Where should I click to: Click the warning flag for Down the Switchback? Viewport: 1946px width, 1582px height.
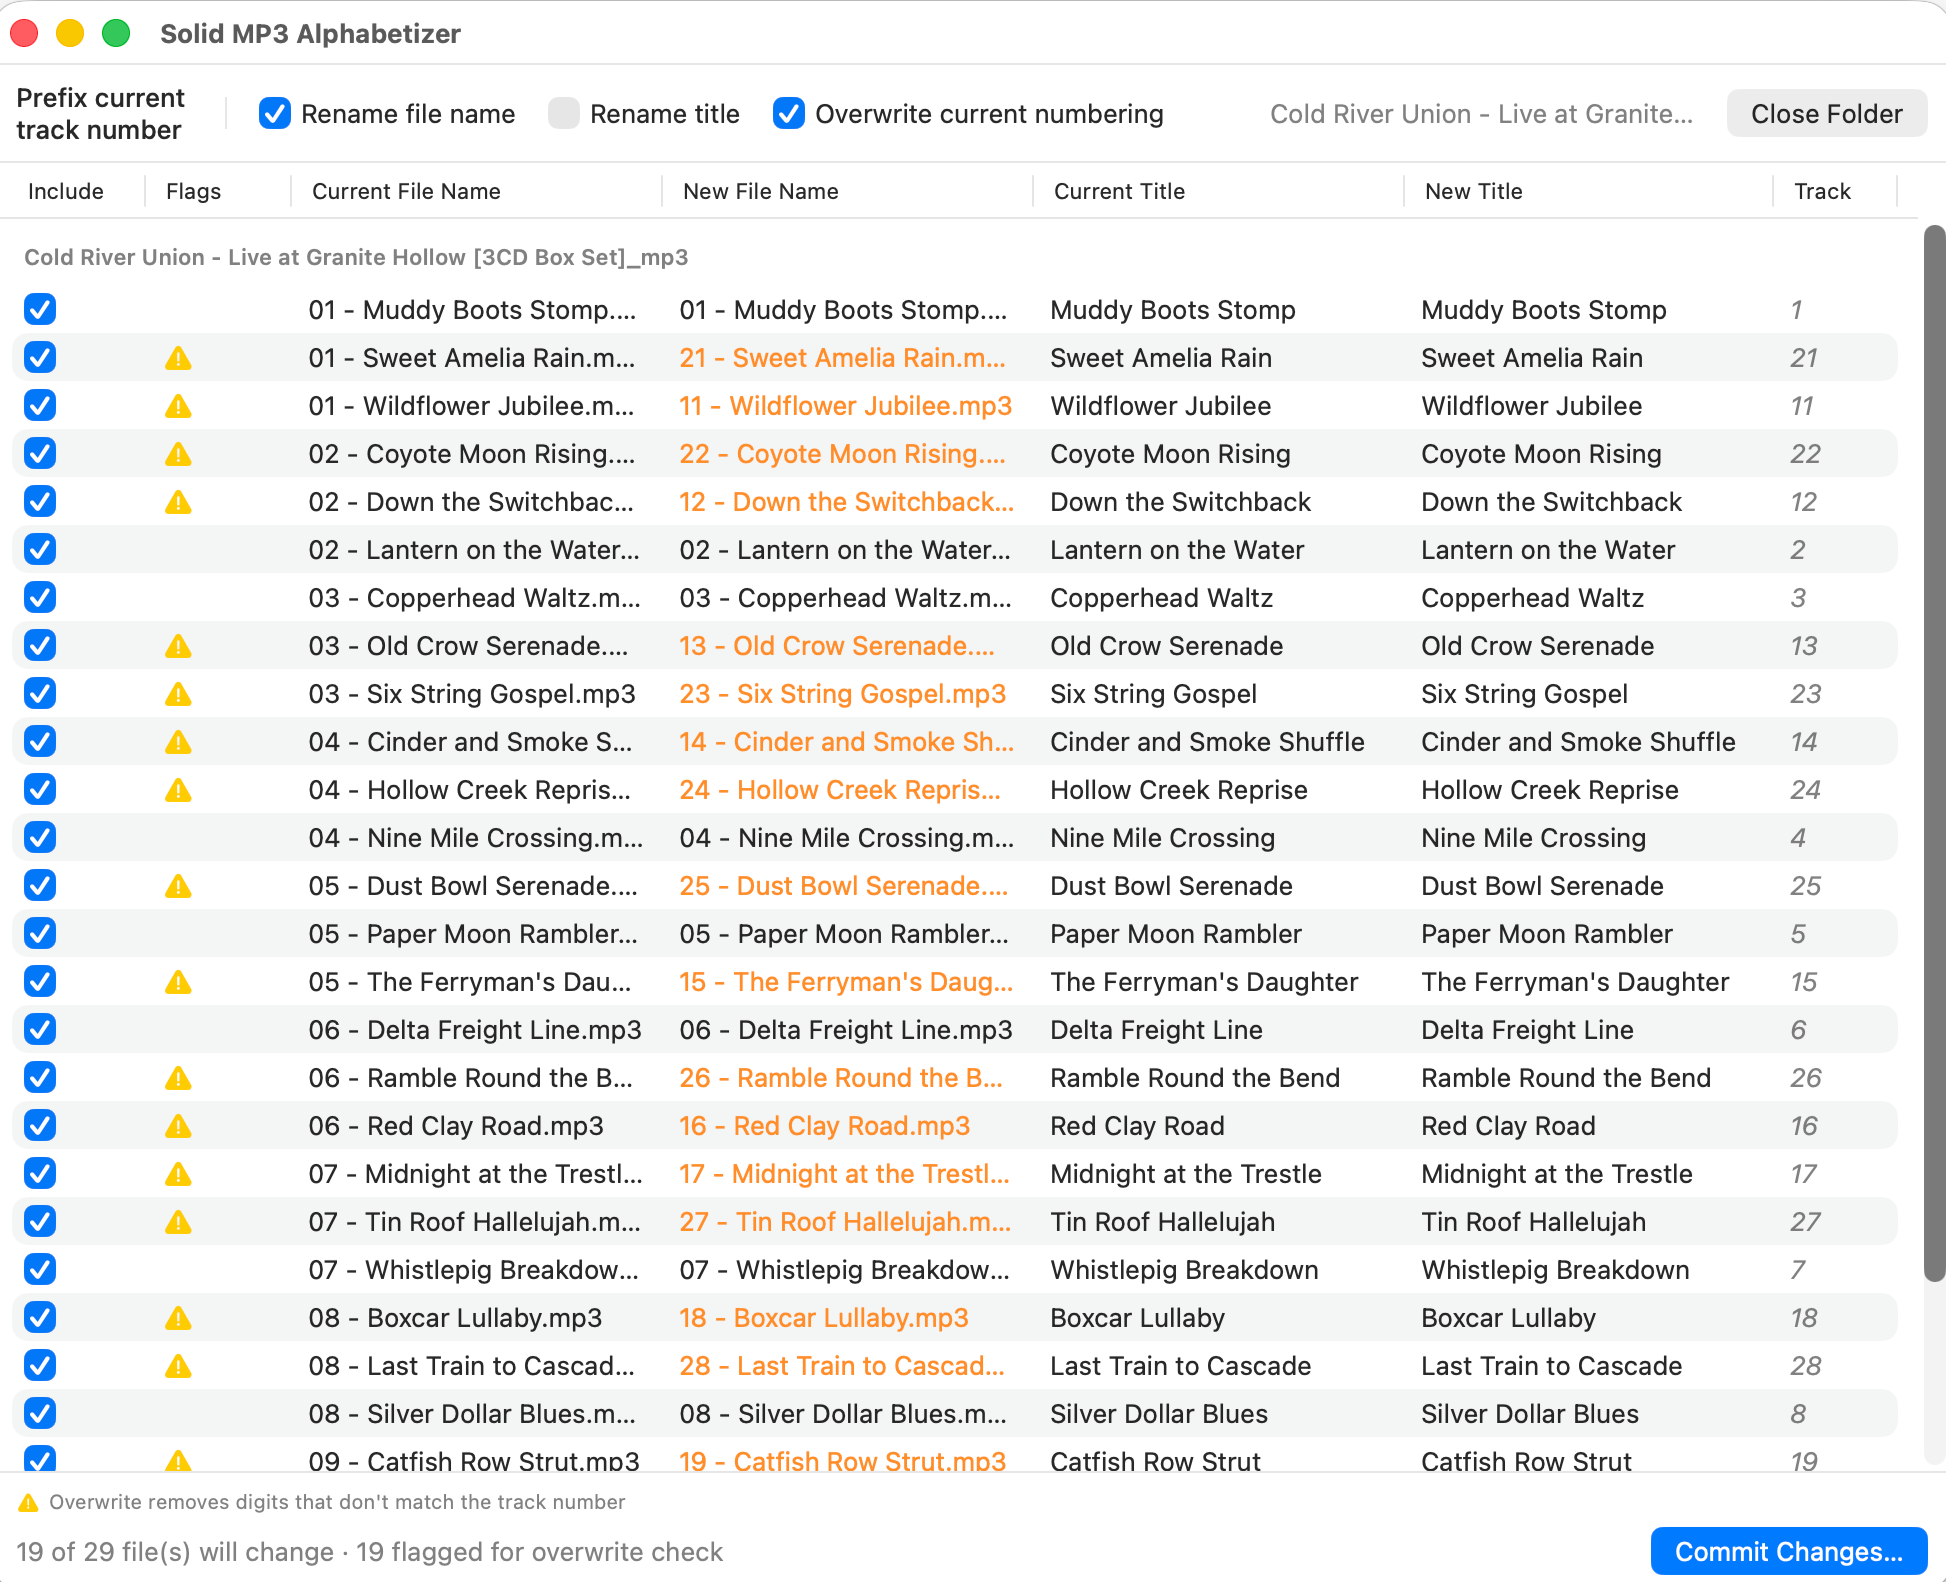[178, 502]
